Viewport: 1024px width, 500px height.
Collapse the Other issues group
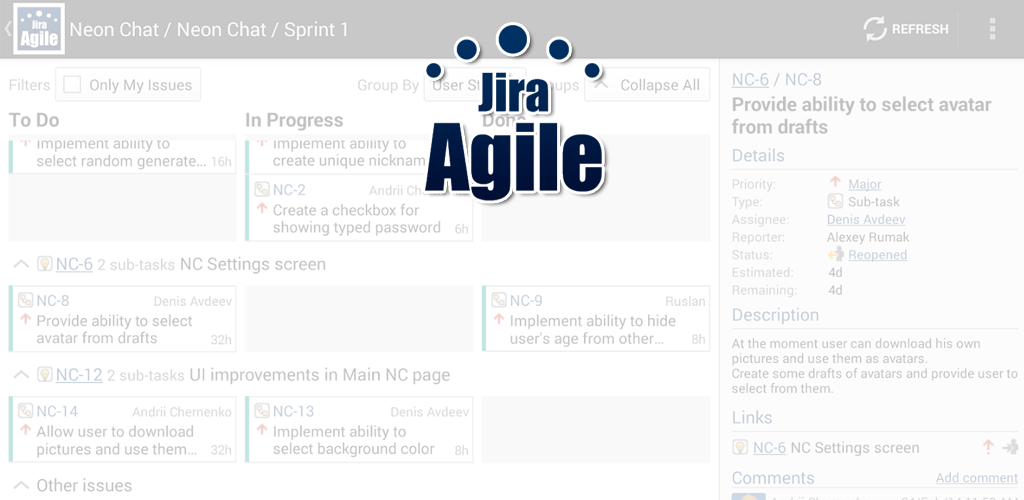point(20,485)
